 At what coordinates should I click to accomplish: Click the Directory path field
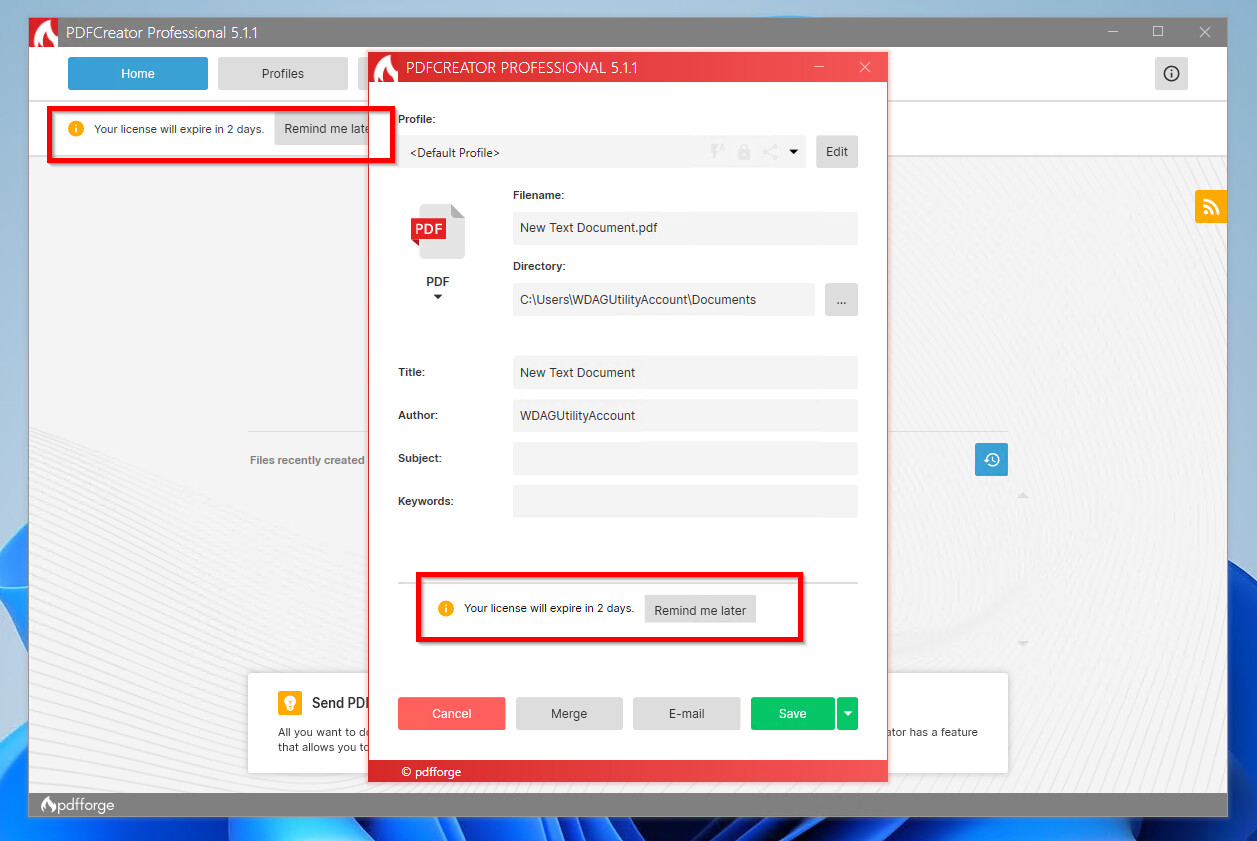point(664,300)
